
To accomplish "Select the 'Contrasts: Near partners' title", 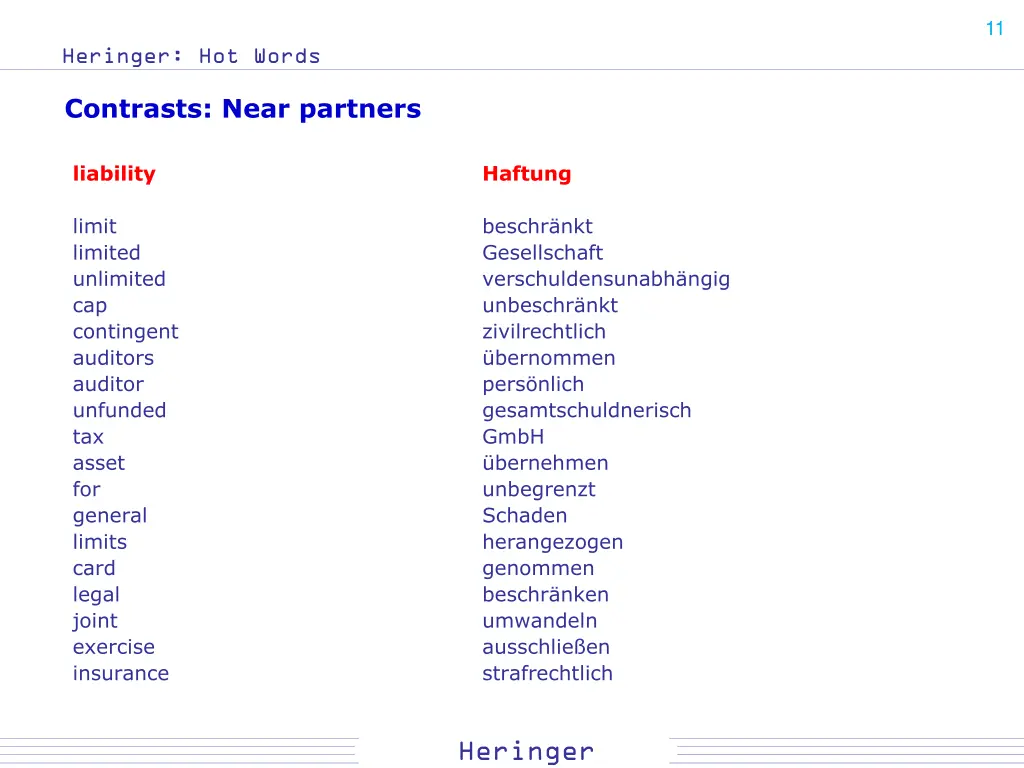I will click(243, 108).
